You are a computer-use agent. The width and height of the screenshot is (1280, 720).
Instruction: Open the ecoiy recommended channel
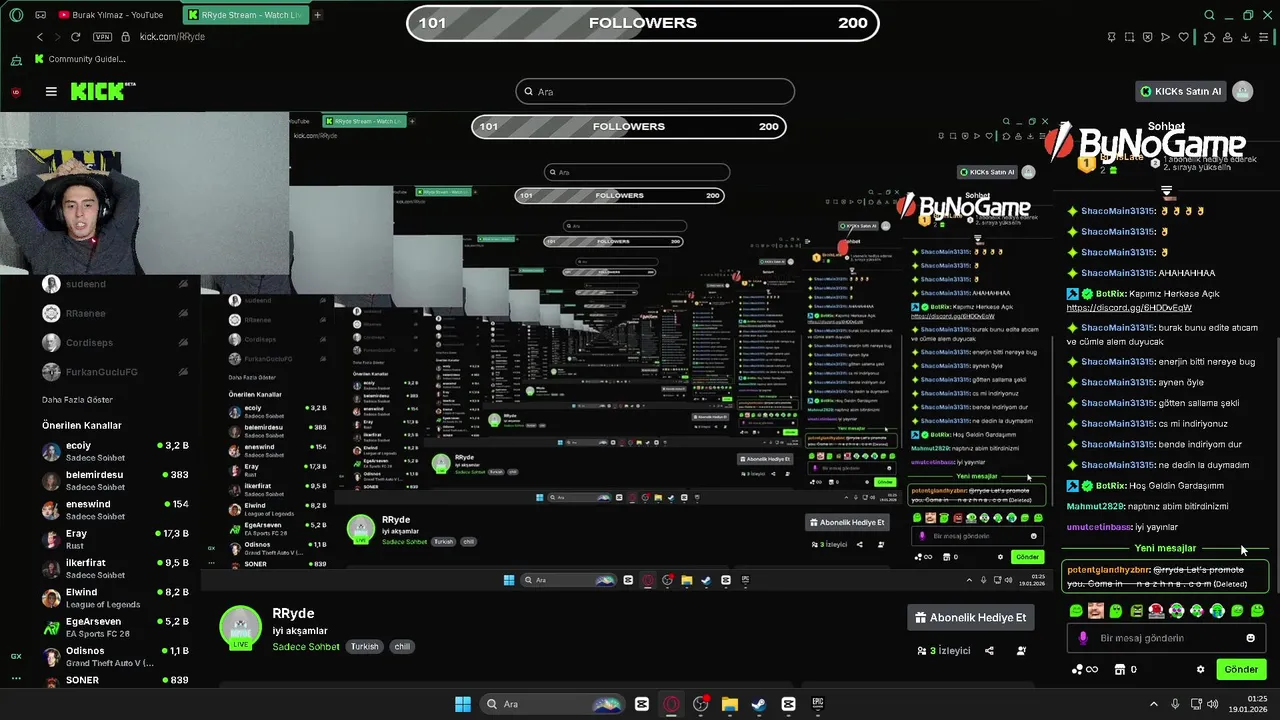tap(115, 451)
